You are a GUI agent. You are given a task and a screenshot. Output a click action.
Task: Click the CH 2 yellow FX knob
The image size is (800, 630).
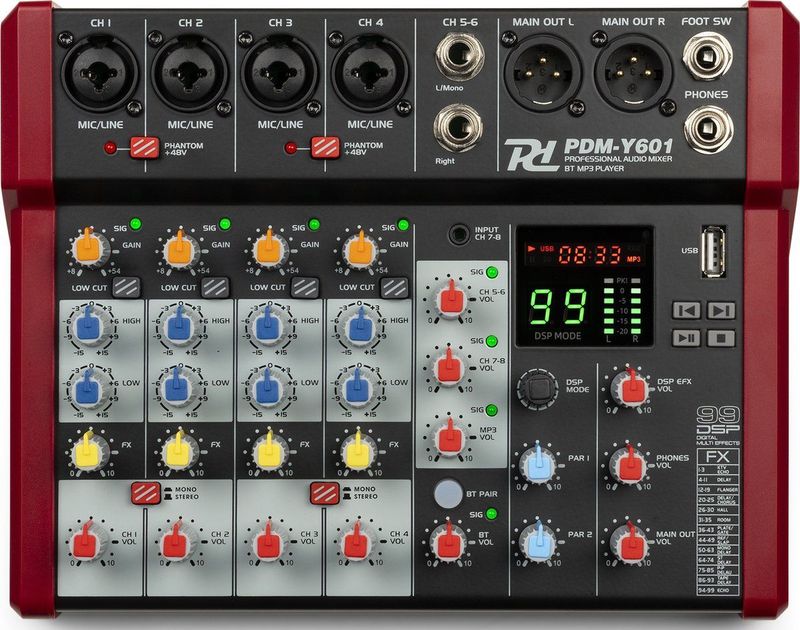point(179,451)
